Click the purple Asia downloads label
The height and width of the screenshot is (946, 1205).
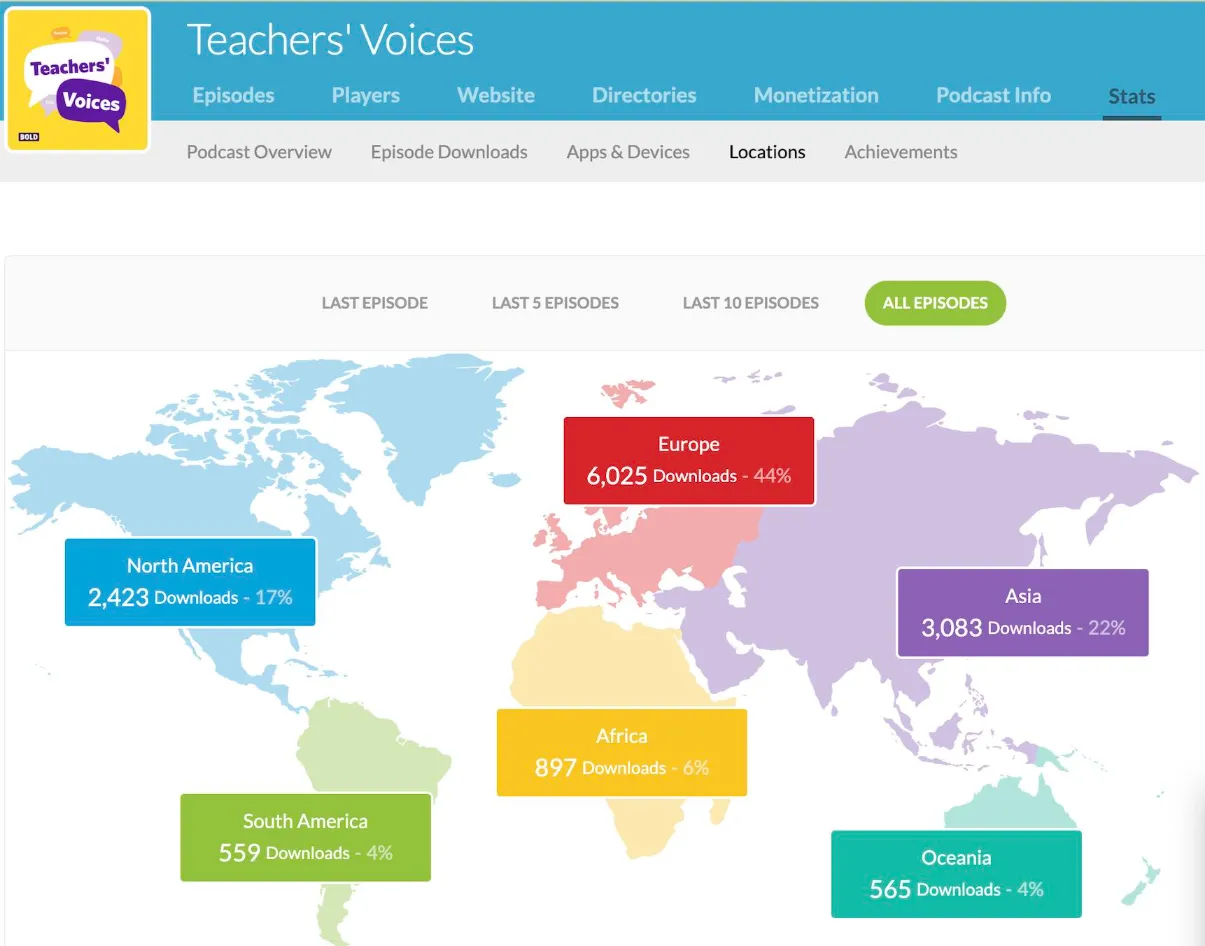coord(1022,612)
